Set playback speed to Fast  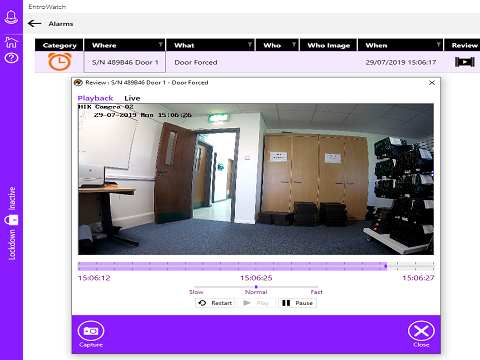pos(316,292)
